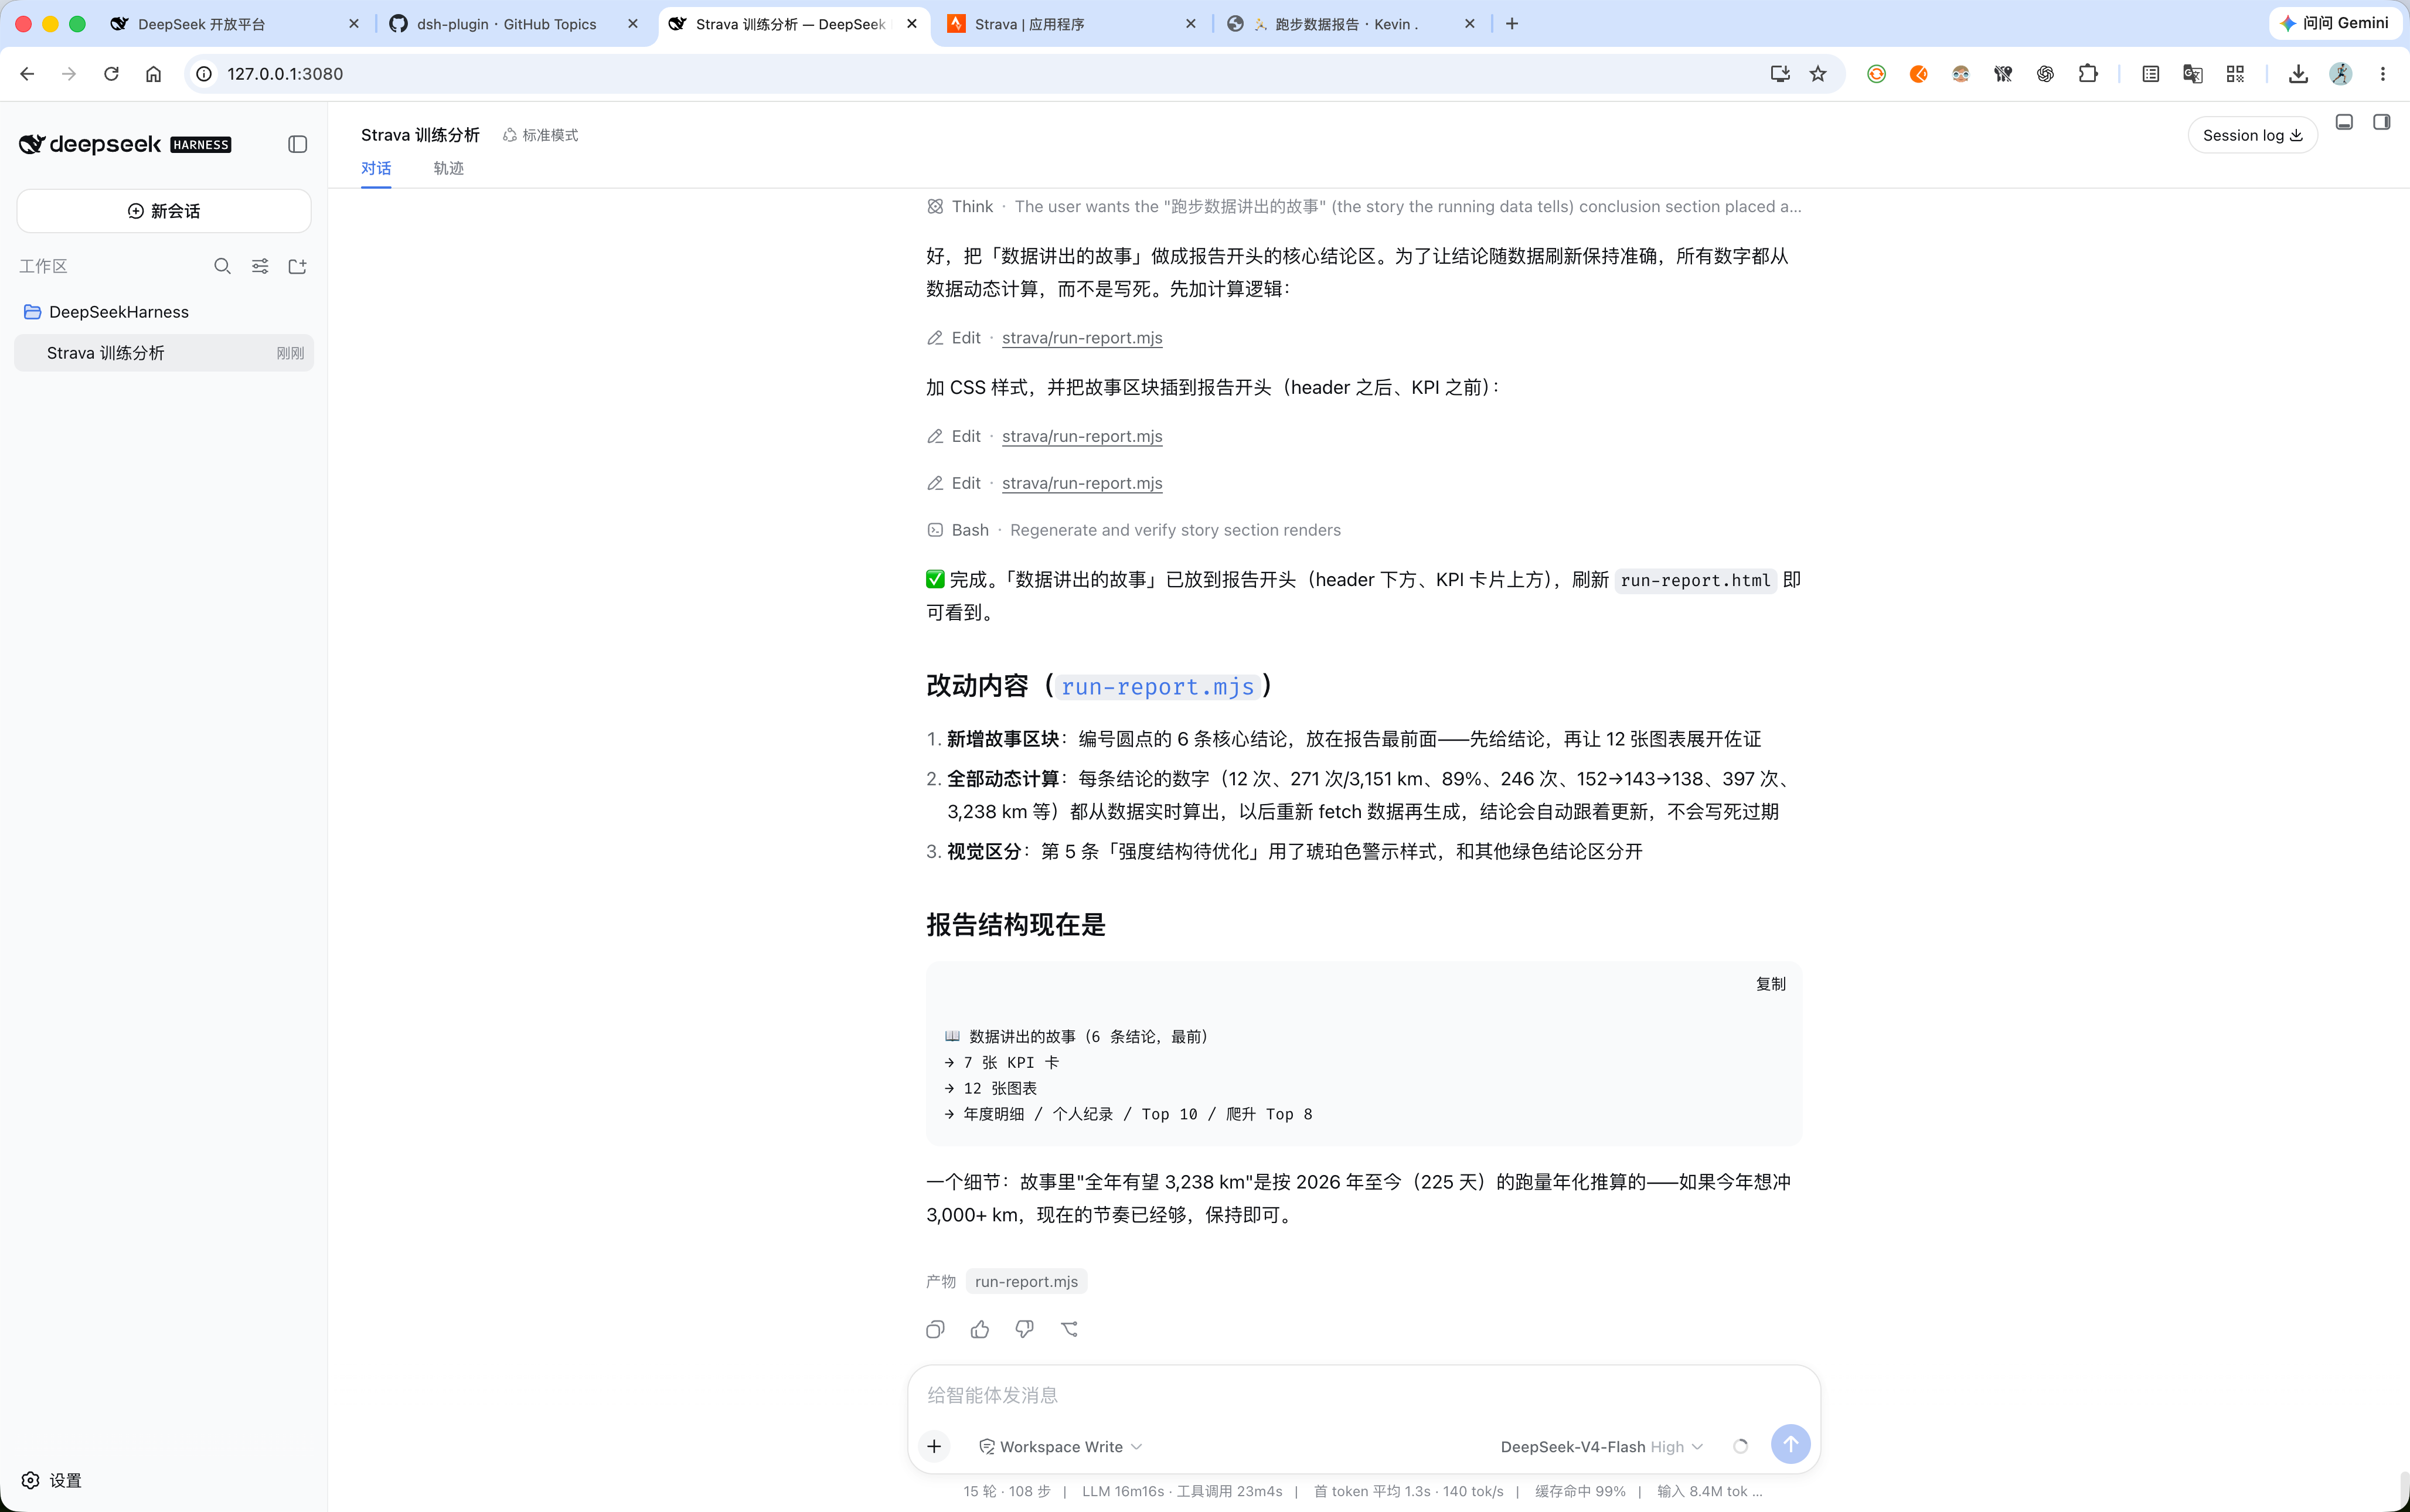Copy the assistant reply icon
This screenshot has width=2410, height=1512.
coord(935,1329)
